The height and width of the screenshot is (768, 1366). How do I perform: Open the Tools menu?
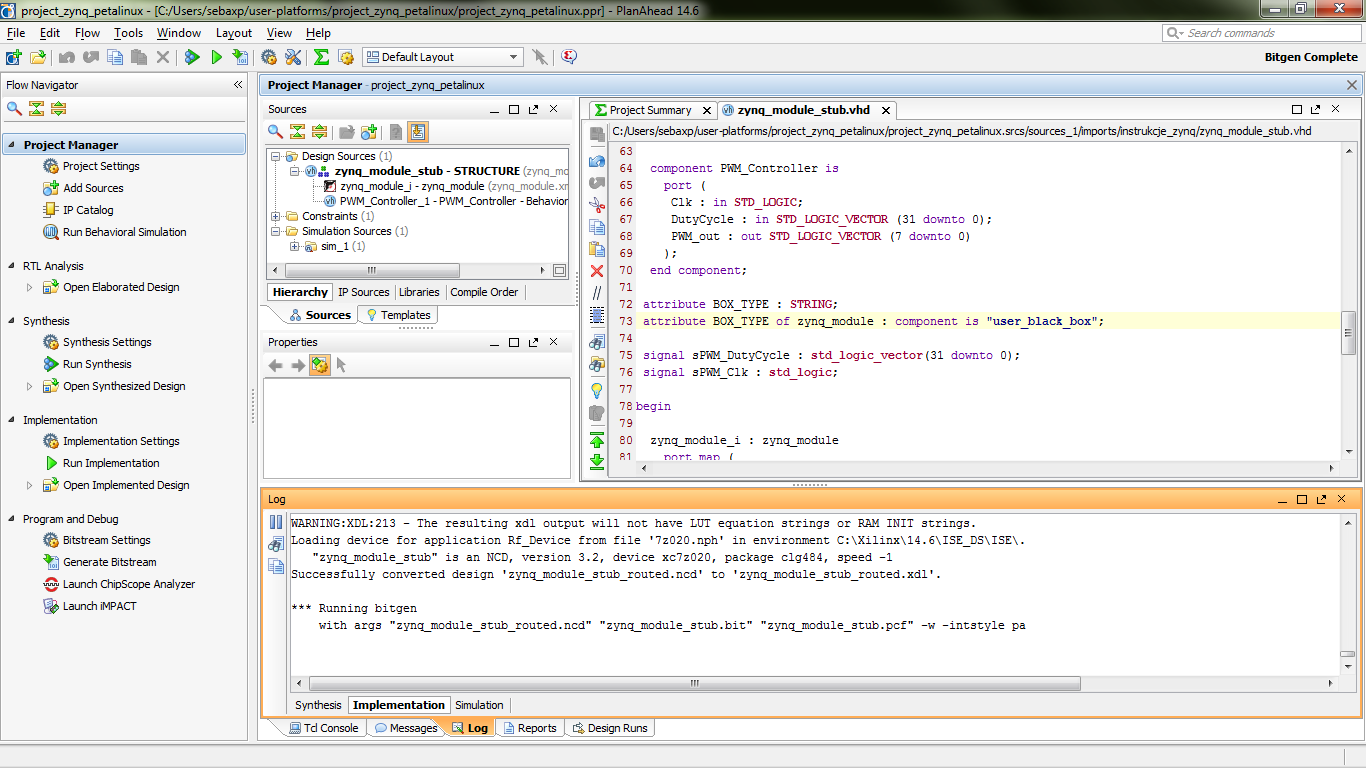click(x=128, y=33)
